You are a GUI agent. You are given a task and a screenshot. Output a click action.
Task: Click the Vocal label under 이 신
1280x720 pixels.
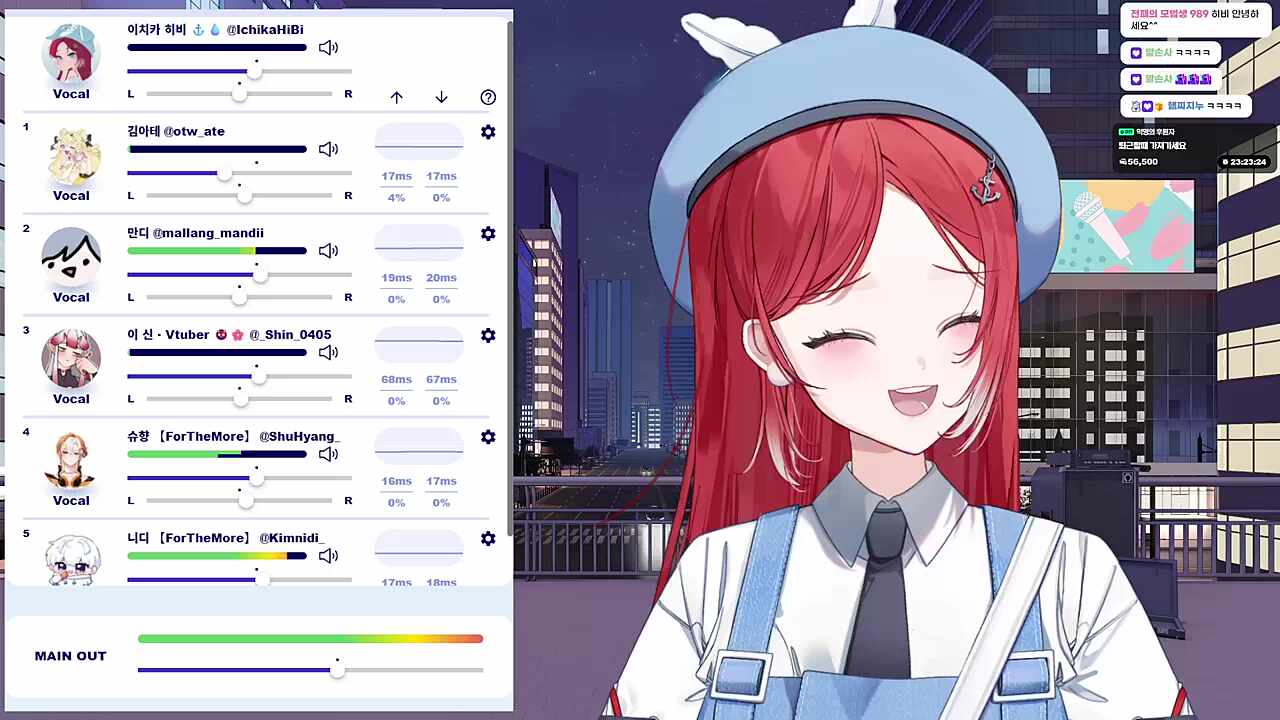click(x=71, y=399)
